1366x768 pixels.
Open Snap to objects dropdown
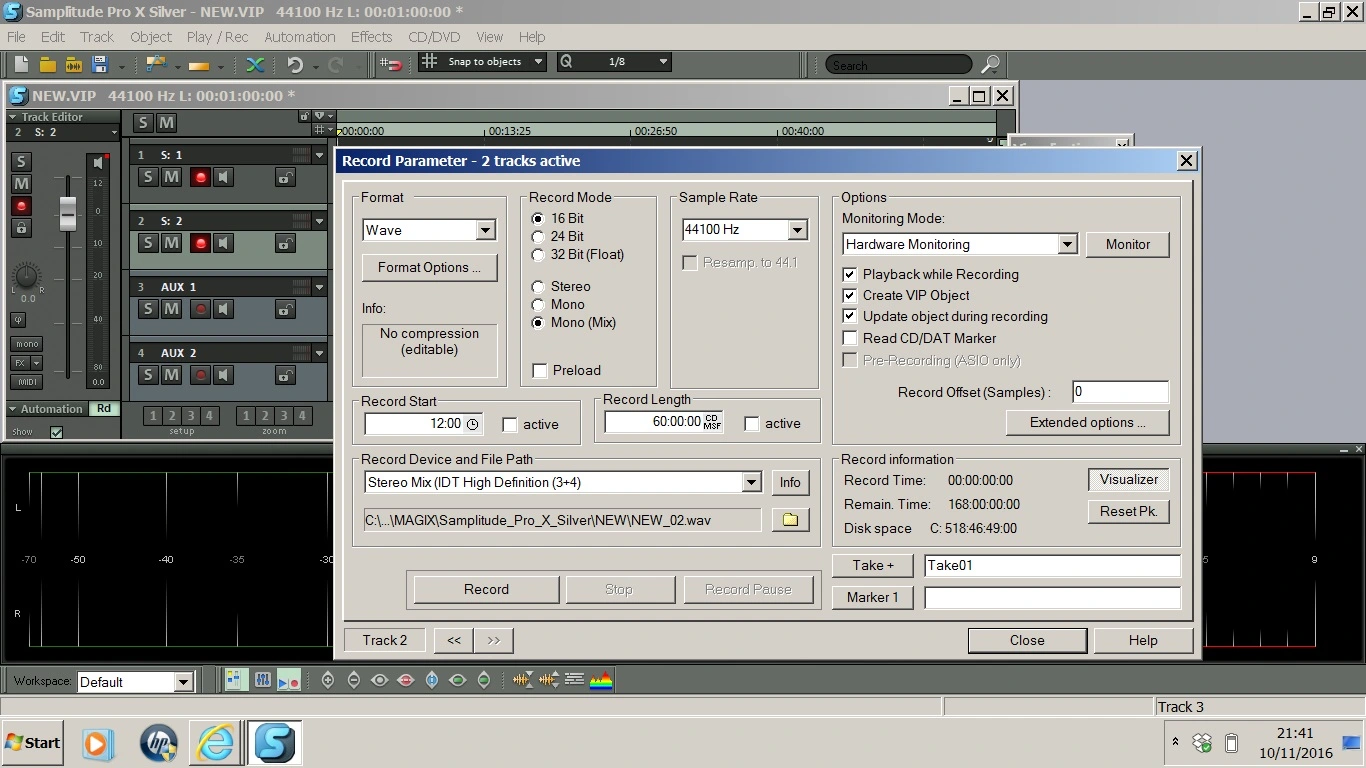(538, 61)
